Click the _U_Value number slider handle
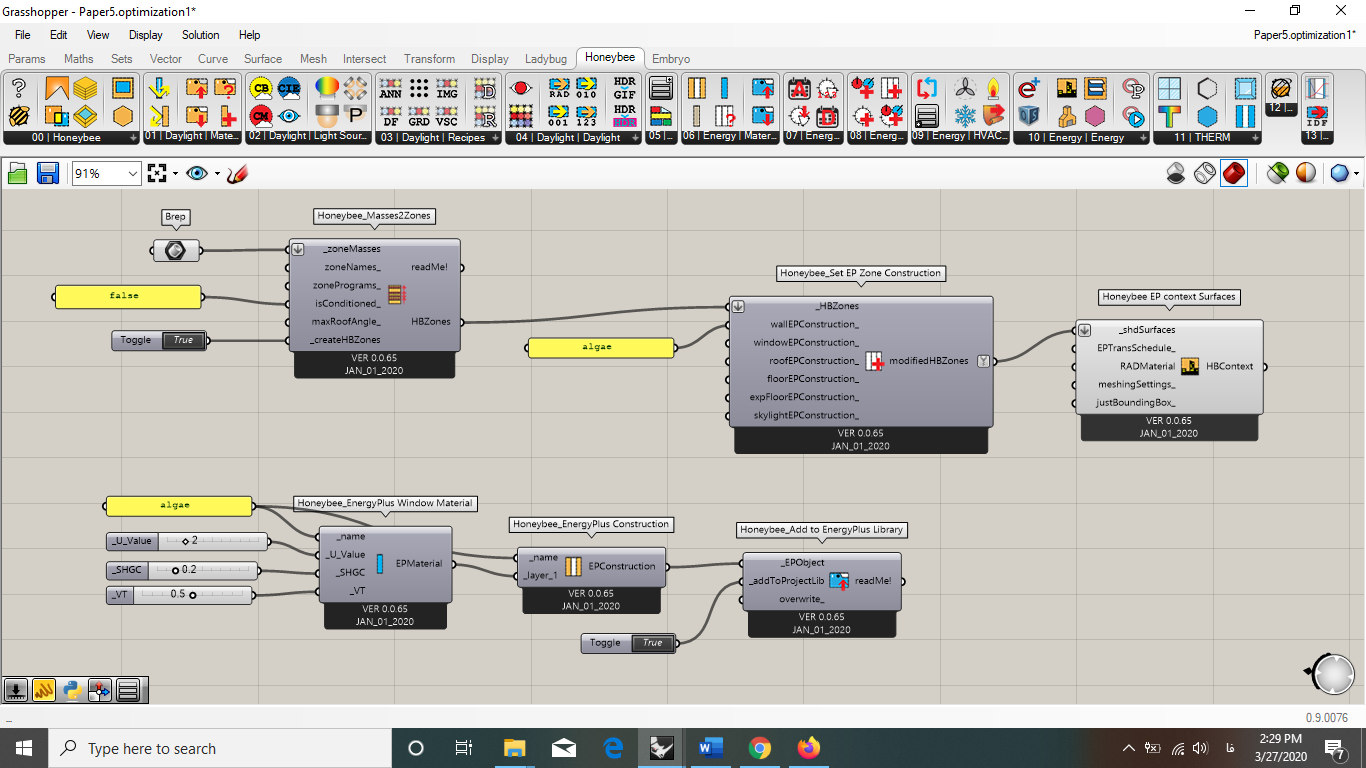Screen dimensions: 1366x768 pyautogui.click(x=186, y=541)
